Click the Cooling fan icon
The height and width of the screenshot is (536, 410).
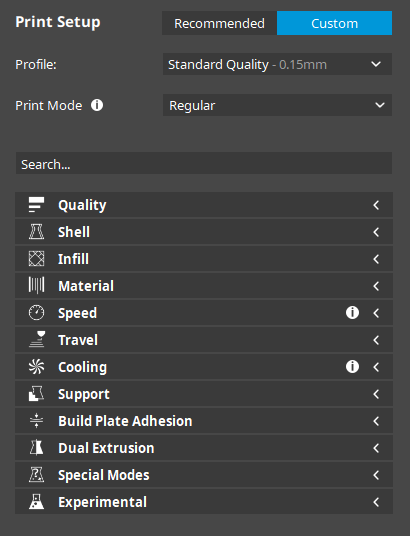click(x=36, y=367)
